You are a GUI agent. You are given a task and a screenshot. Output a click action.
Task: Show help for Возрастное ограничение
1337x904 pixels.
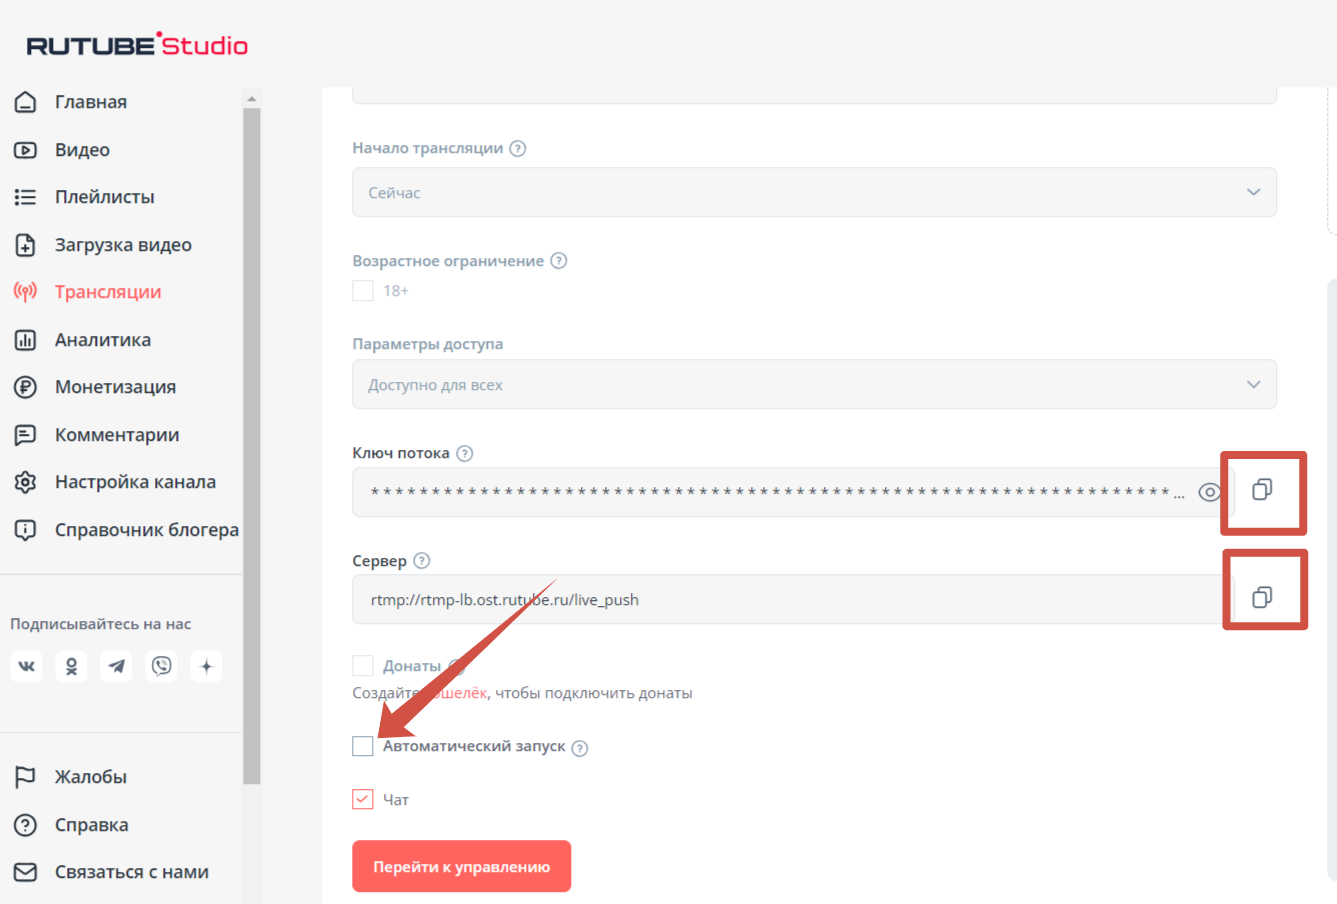click(559, 261)
